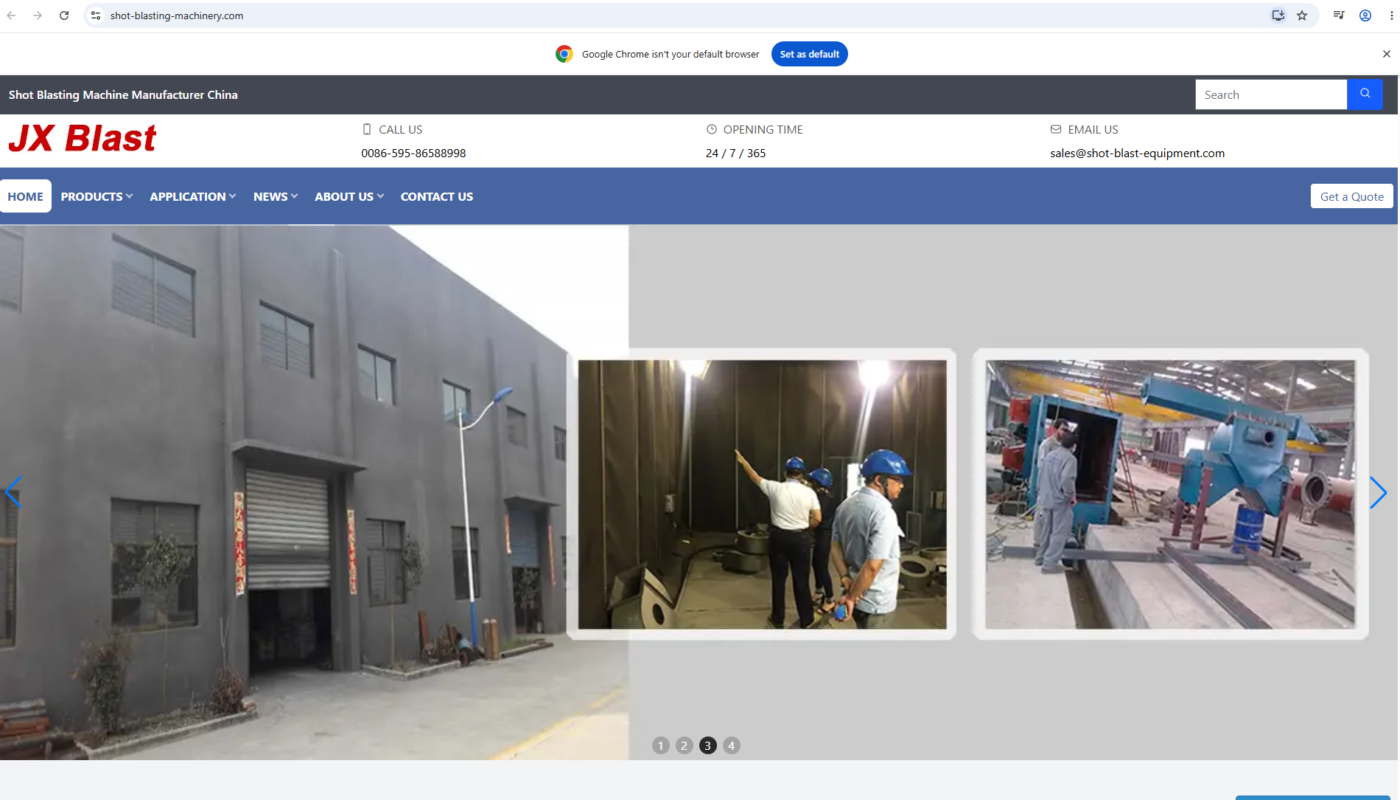Screen dimensions: 1400x800
Task: Click phone number 0086-595-86588998
Action: [x=413, y=153]
